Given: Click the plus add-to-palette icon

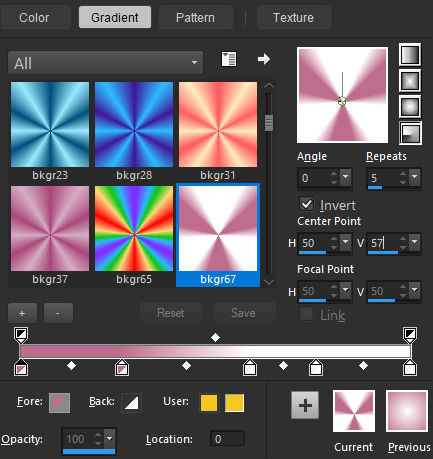Looking at the screenshot, I should coord(305,405).
